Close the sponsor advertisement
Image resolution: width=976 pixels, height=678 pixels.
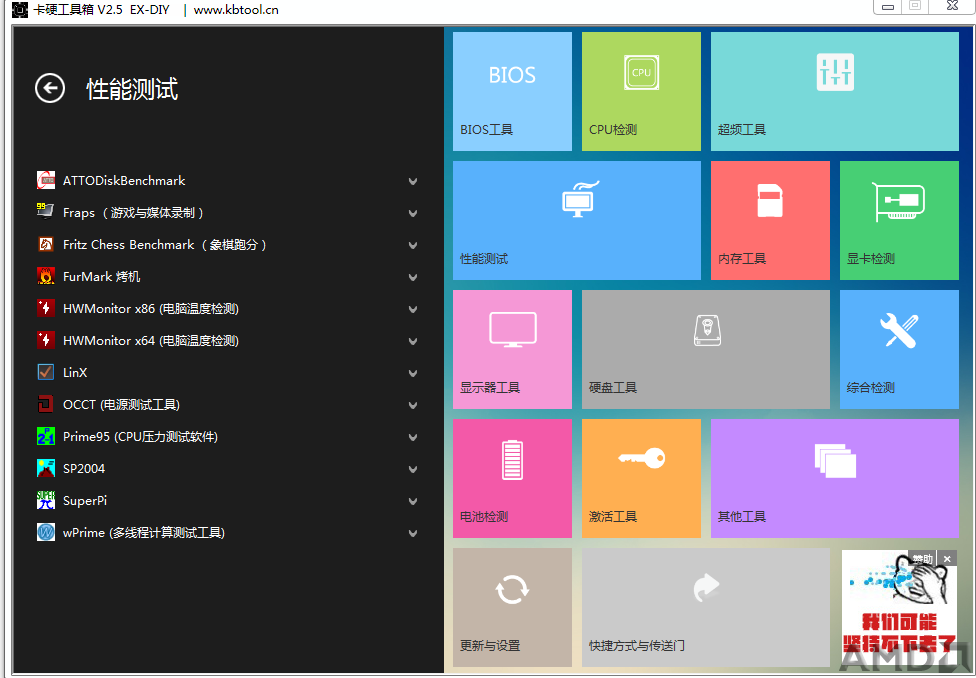947,558
